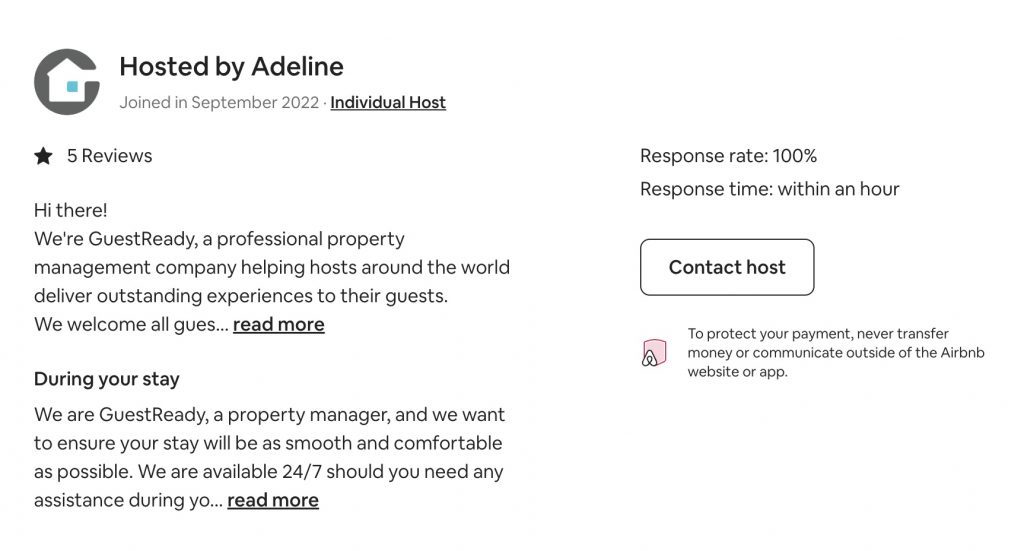Click the payment protection warning text
This screenshot has width=1024, height=551.
[x=835, y=353]
